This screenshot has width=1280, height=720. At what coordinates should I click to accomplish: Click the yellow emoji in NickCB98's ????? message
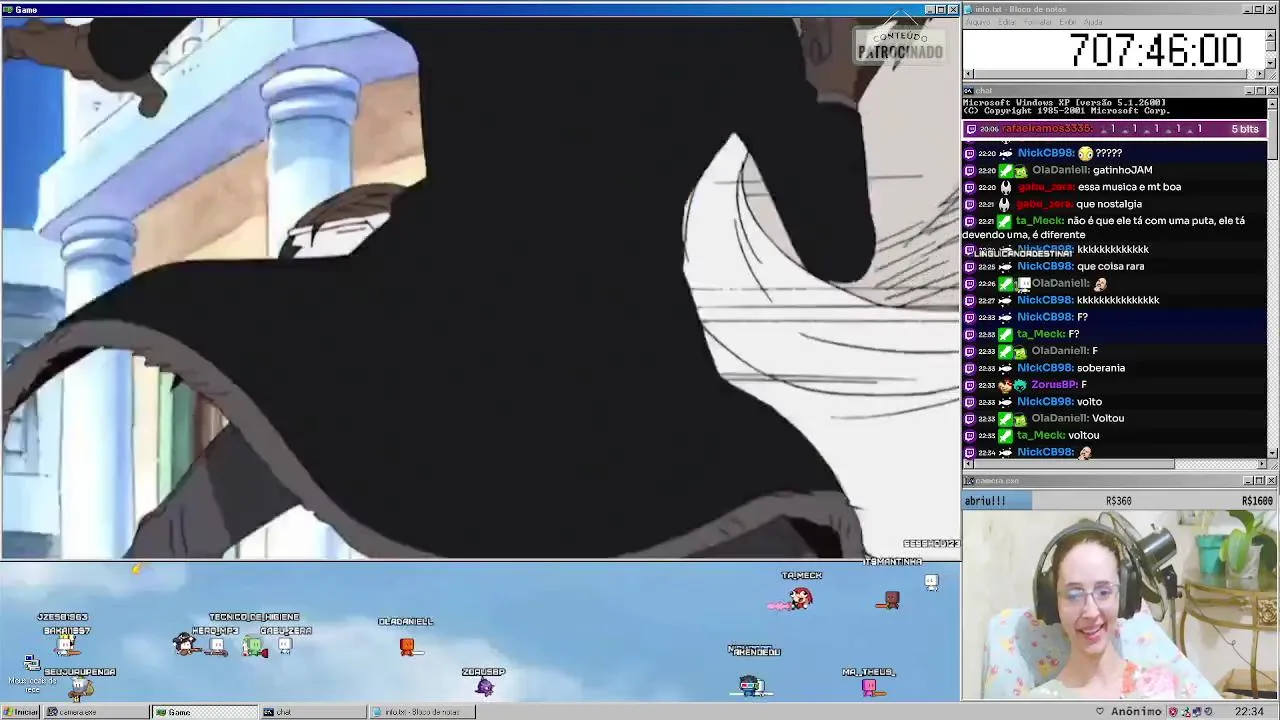tap(1085, 153)
